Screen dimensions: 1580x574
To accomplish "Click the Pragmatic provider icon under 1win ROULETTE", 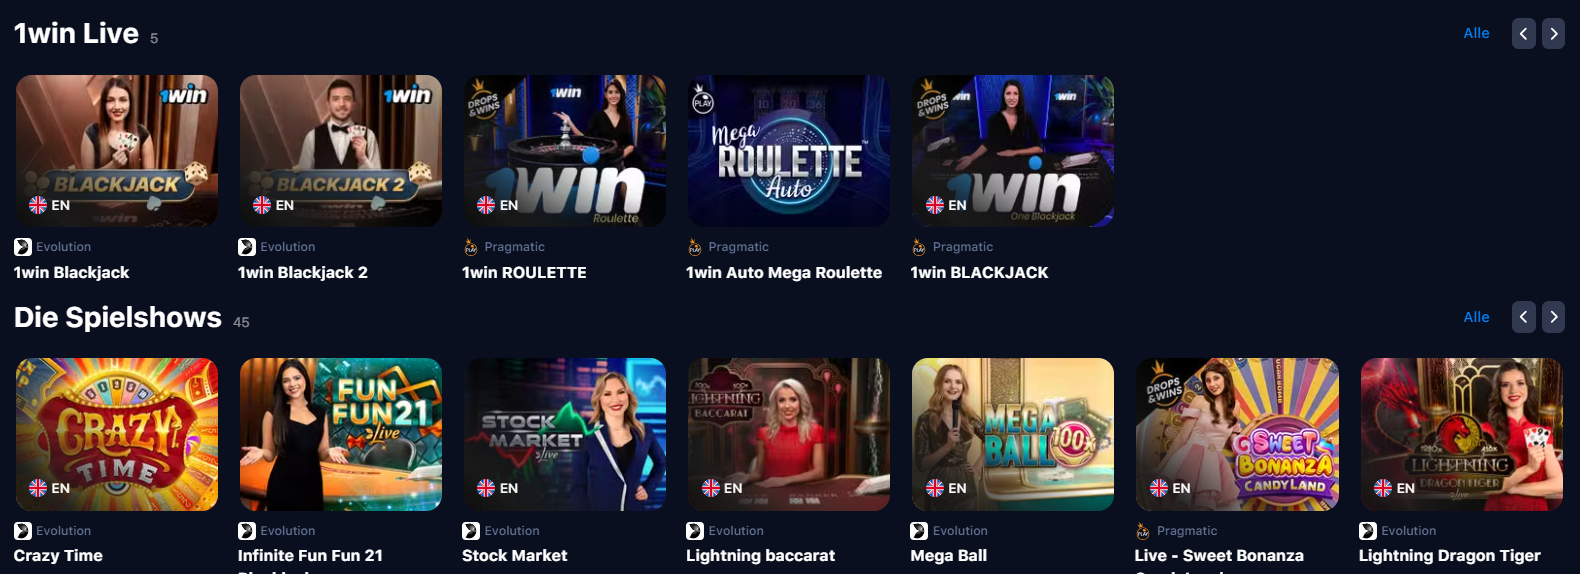I will (x=471, y=247).
